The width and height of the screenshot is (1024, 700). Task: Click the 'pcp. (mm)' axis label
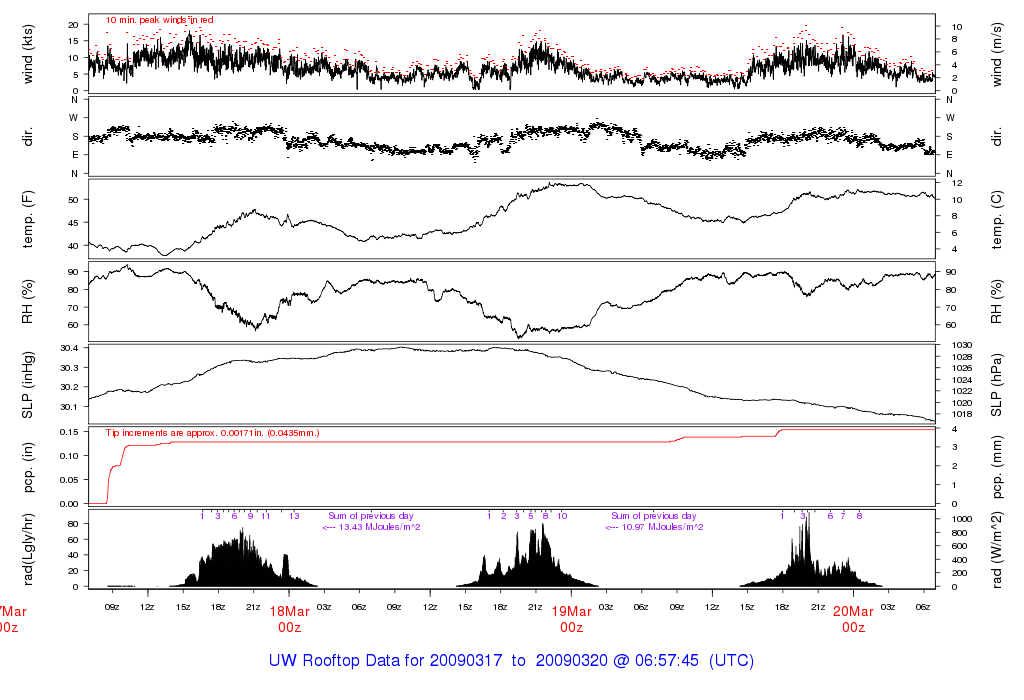click(x=997, y=468)
